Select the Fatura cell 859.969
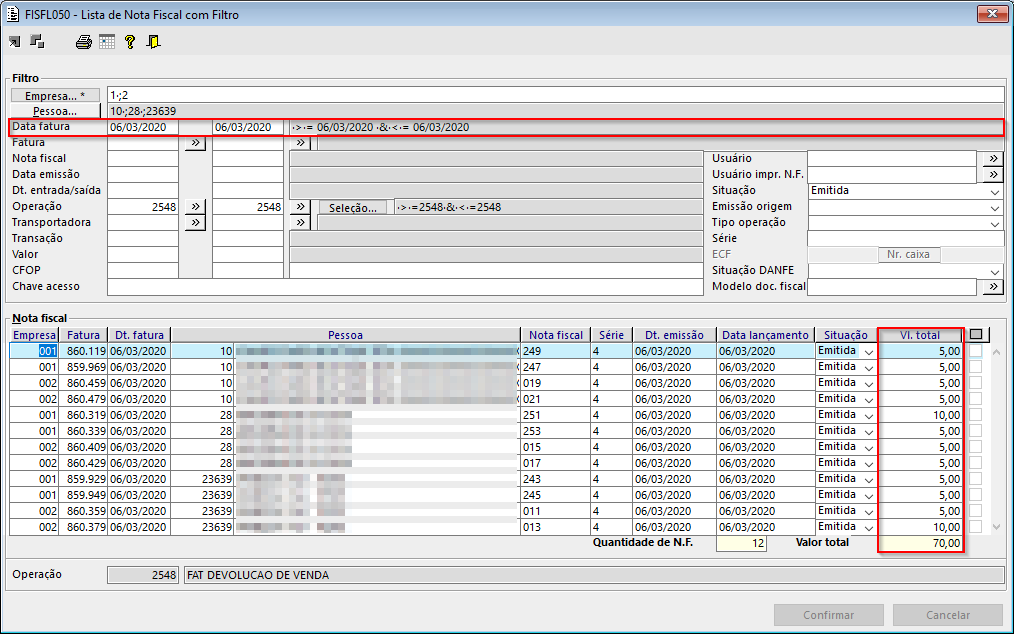Image resolution: width=1014 pixels, height=634 pixels. 83,367
